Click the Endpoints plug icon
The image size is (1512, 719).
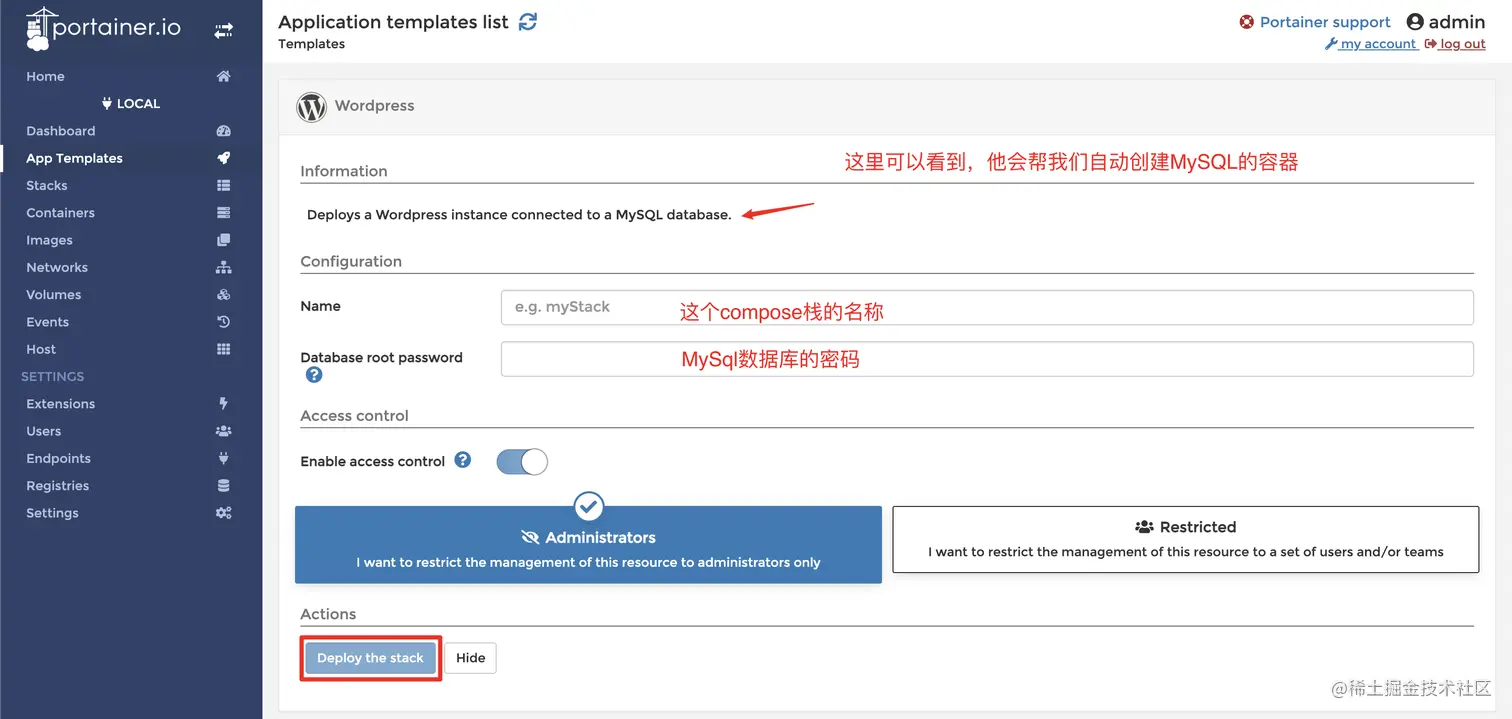pyautogui.click(x=224, y=458)
